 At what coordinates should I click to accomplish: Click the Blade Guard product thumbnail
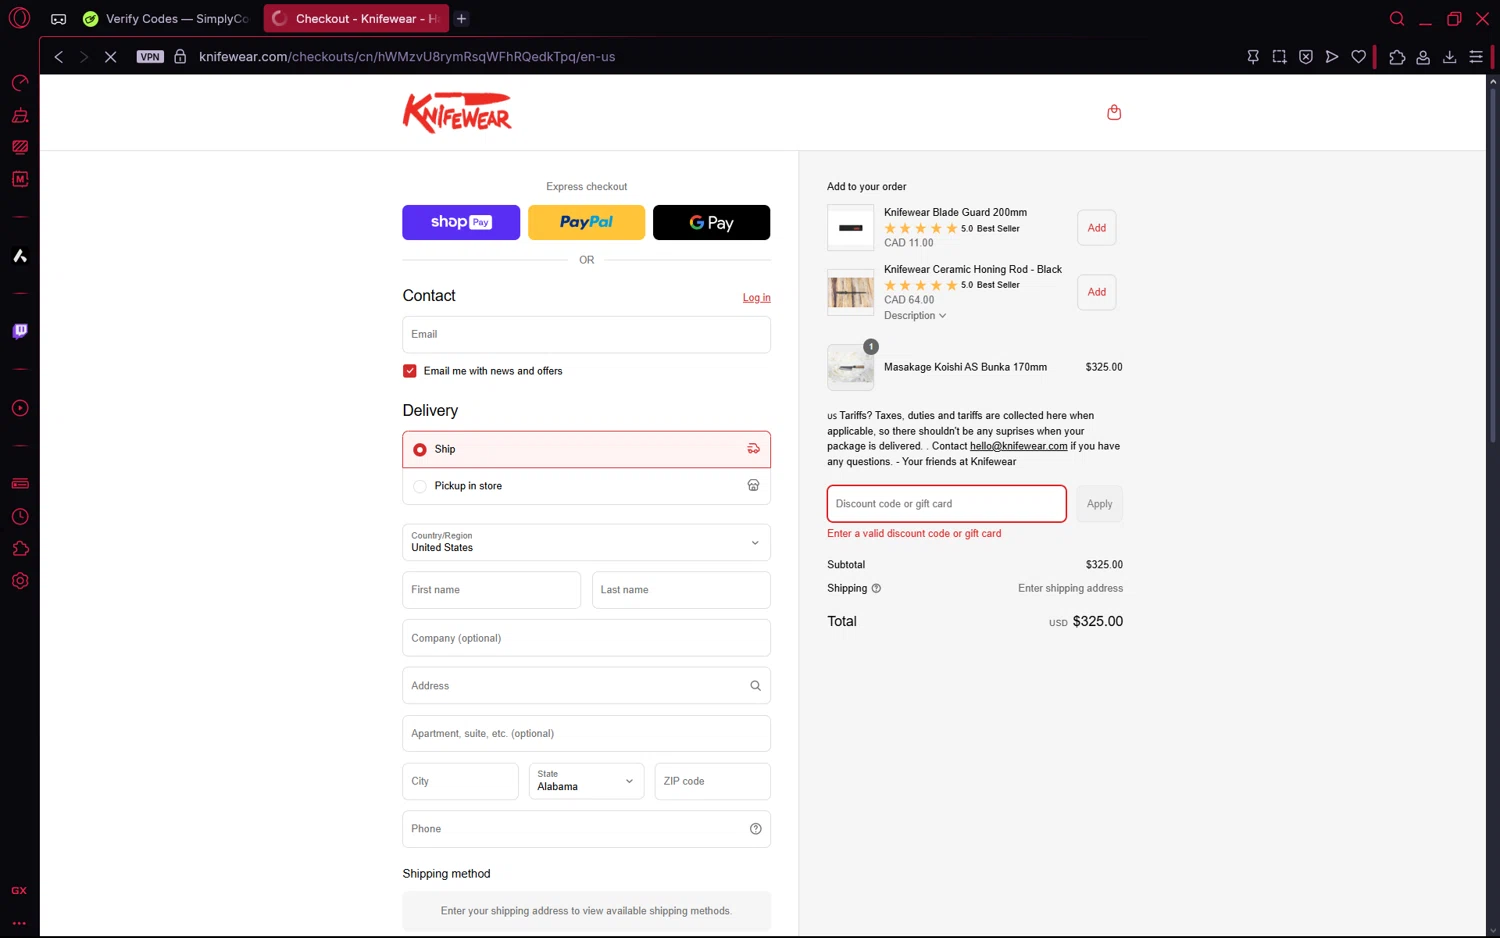coord(850,228)
